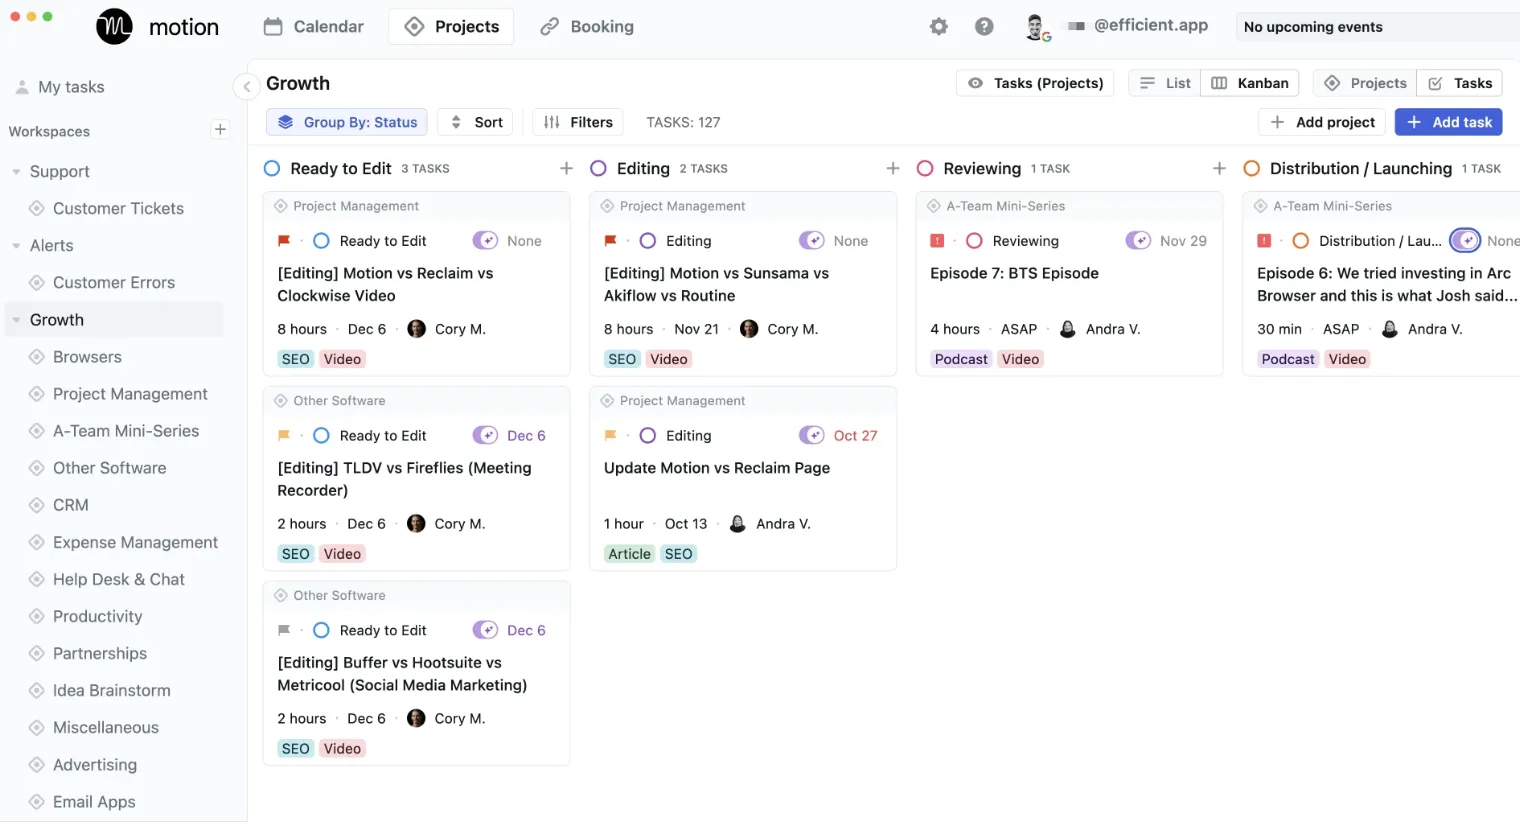Open the Sort dropdown
The image size is (1520, 822).
coord(476,122)
